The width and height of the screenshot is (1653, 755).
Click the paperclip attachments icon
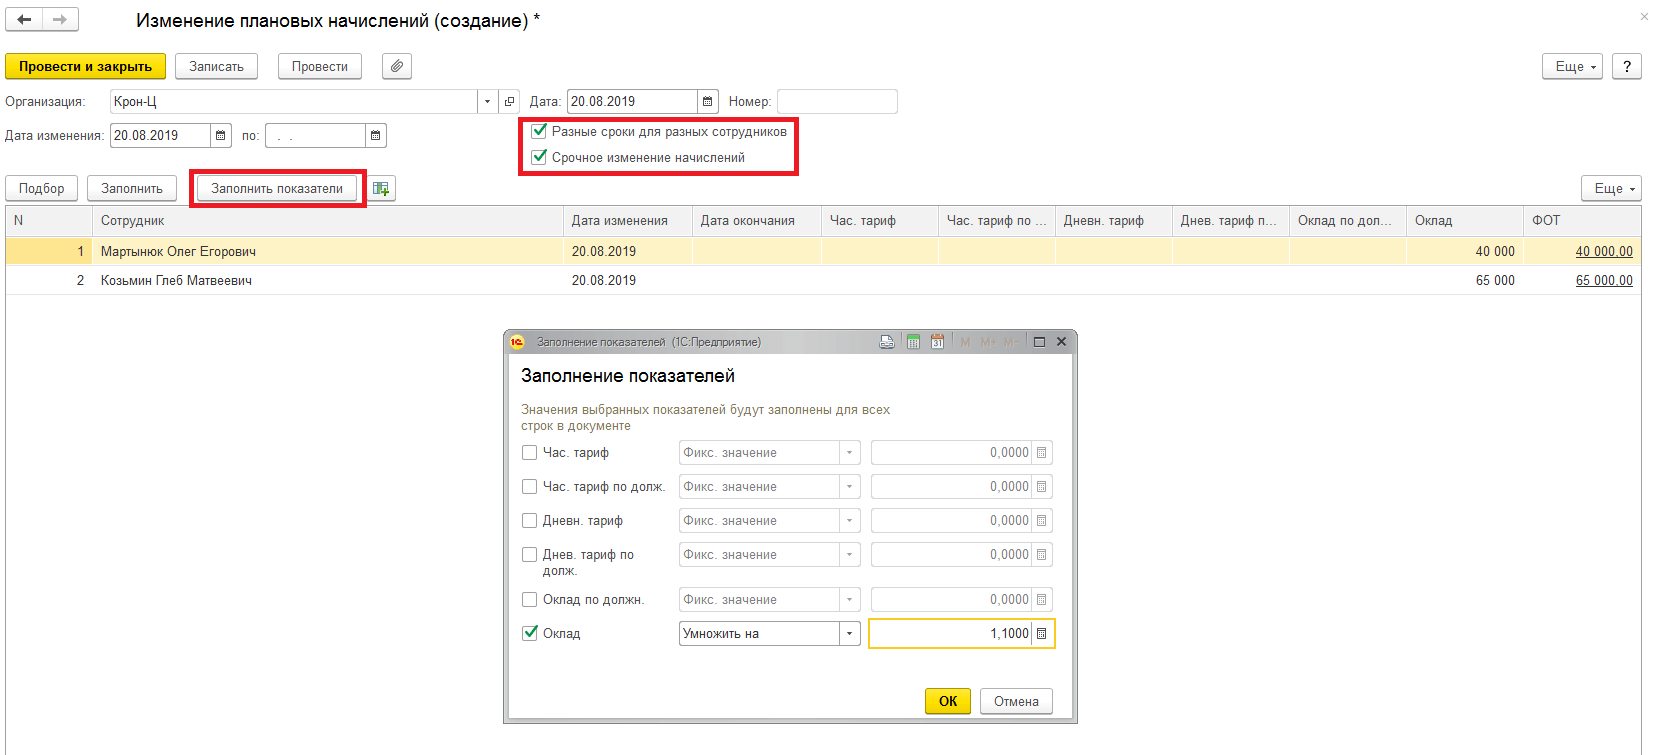397,66
